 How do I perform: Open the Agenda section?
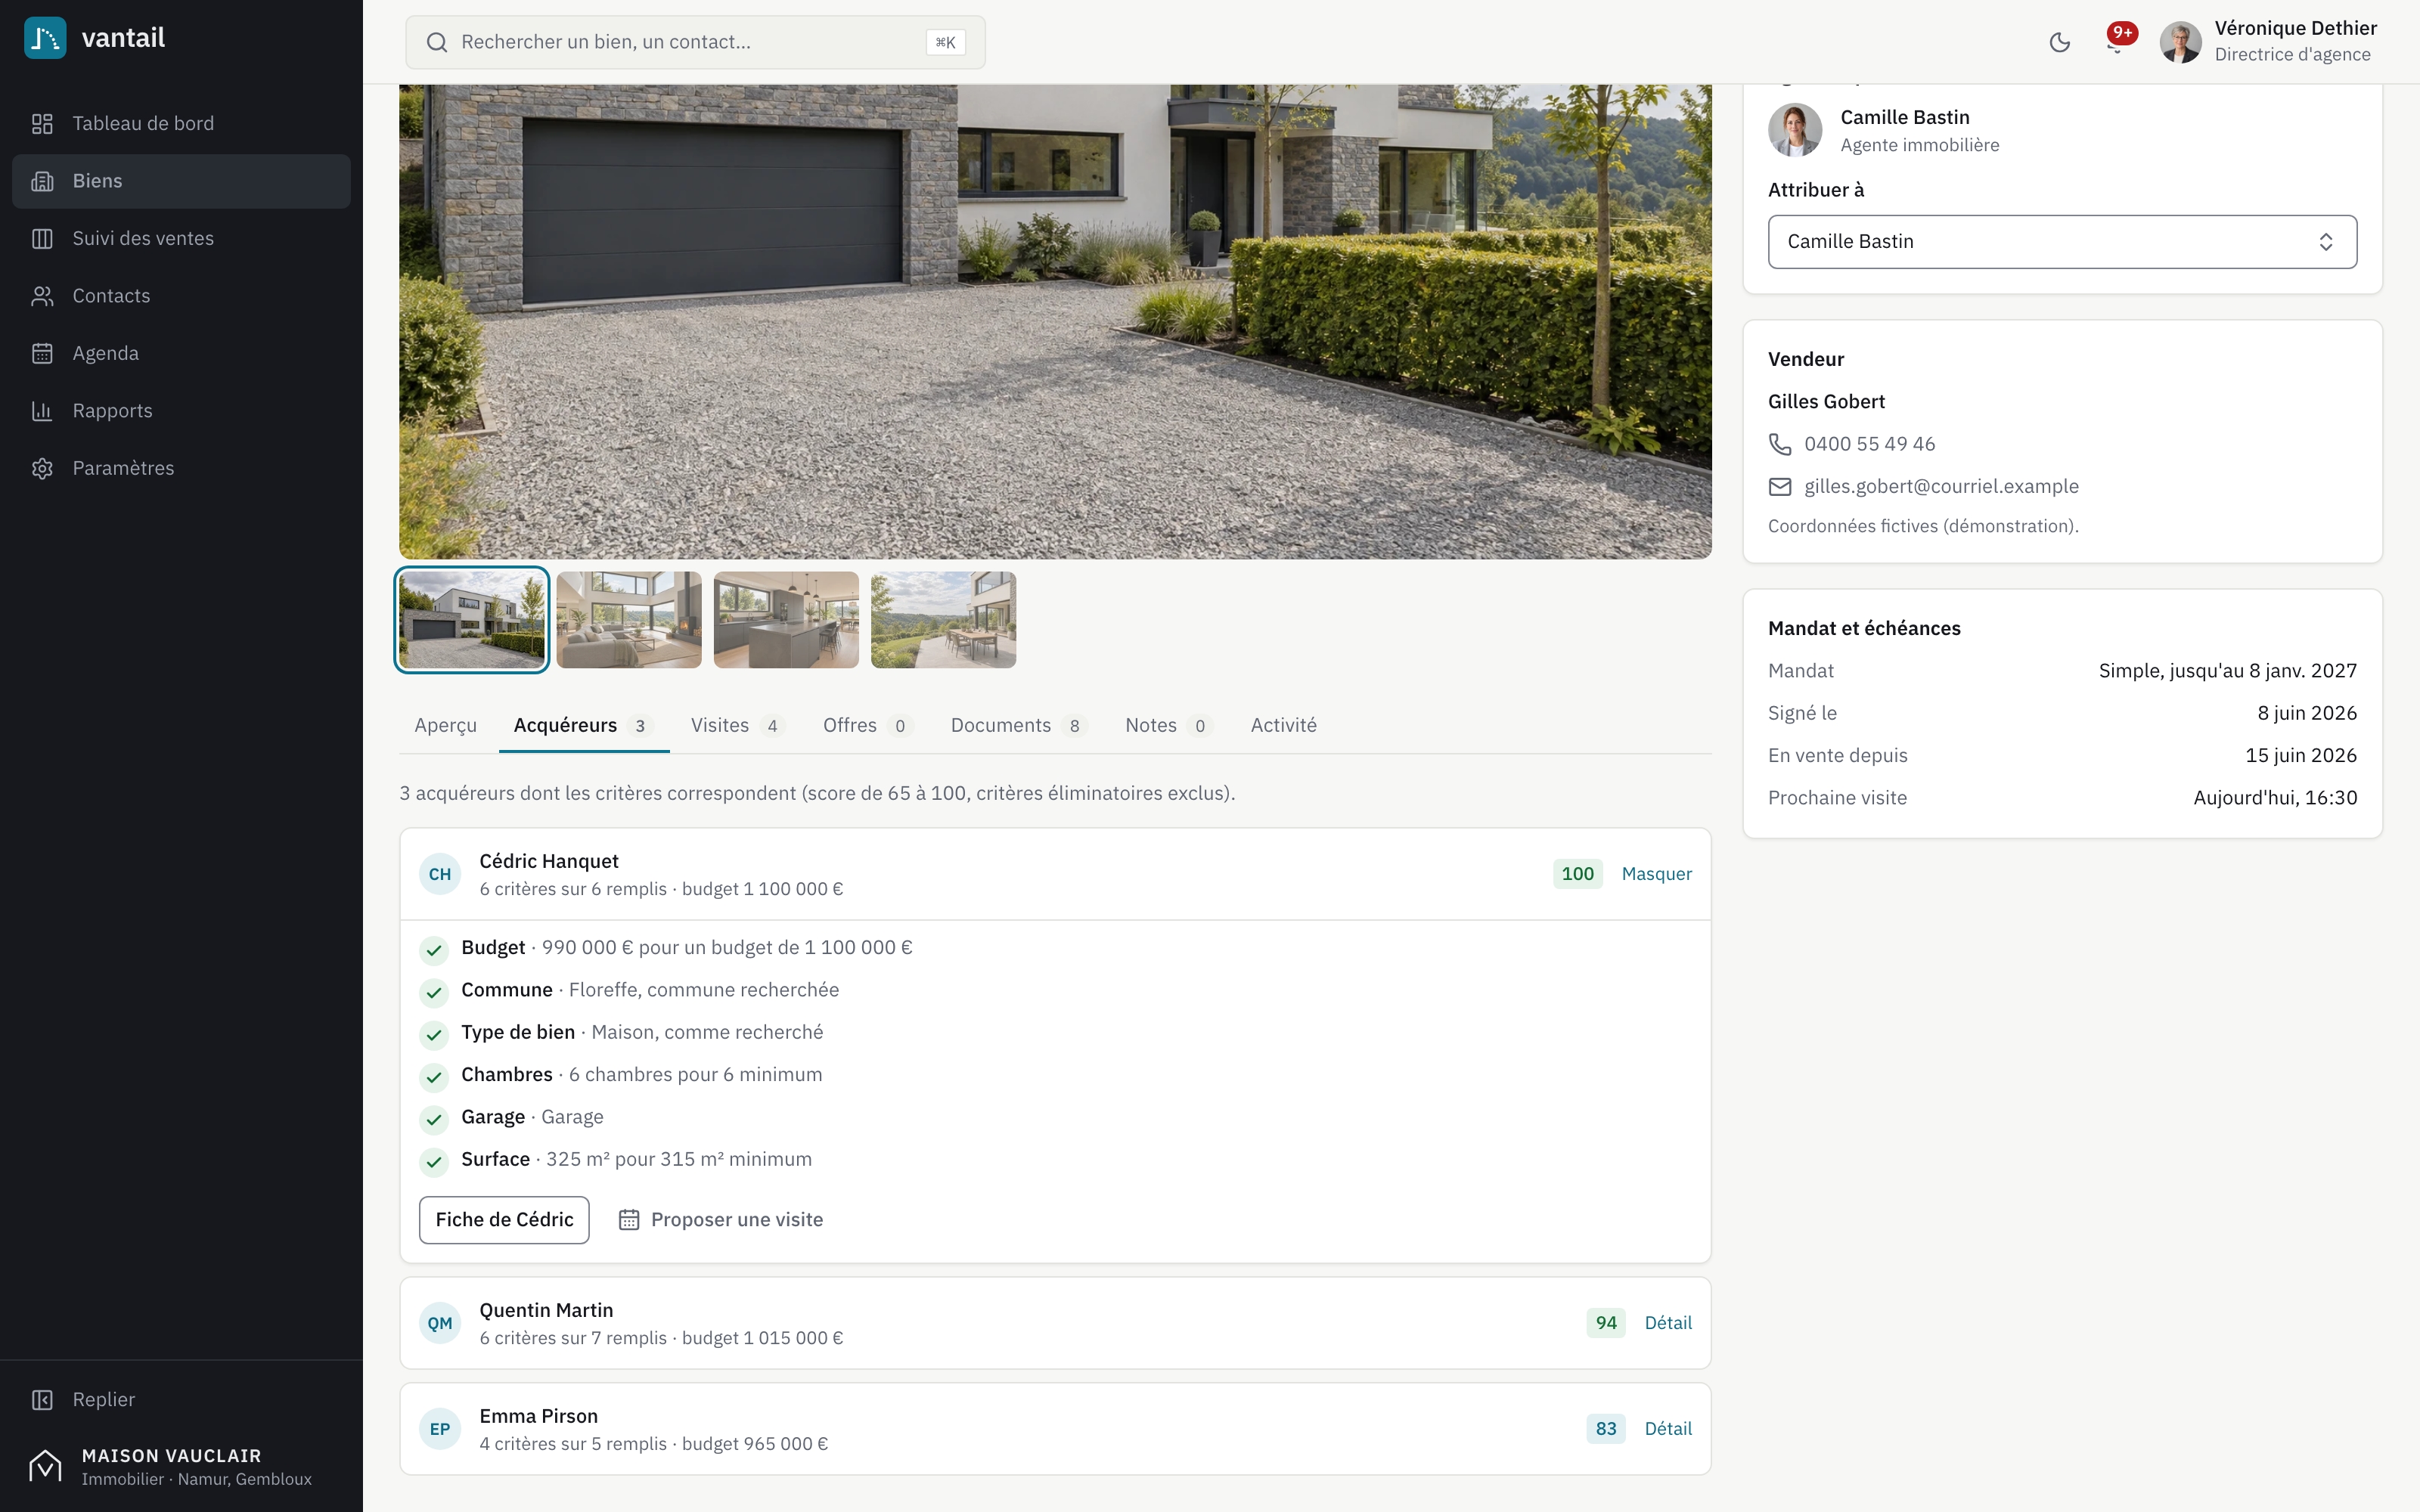pyautogui.click(x=181, y=353)
